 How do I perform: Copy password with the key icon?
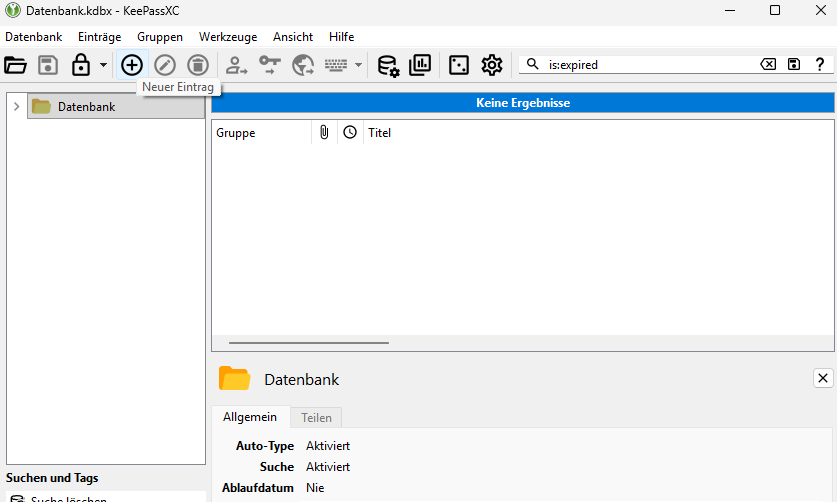coord(270,65)
